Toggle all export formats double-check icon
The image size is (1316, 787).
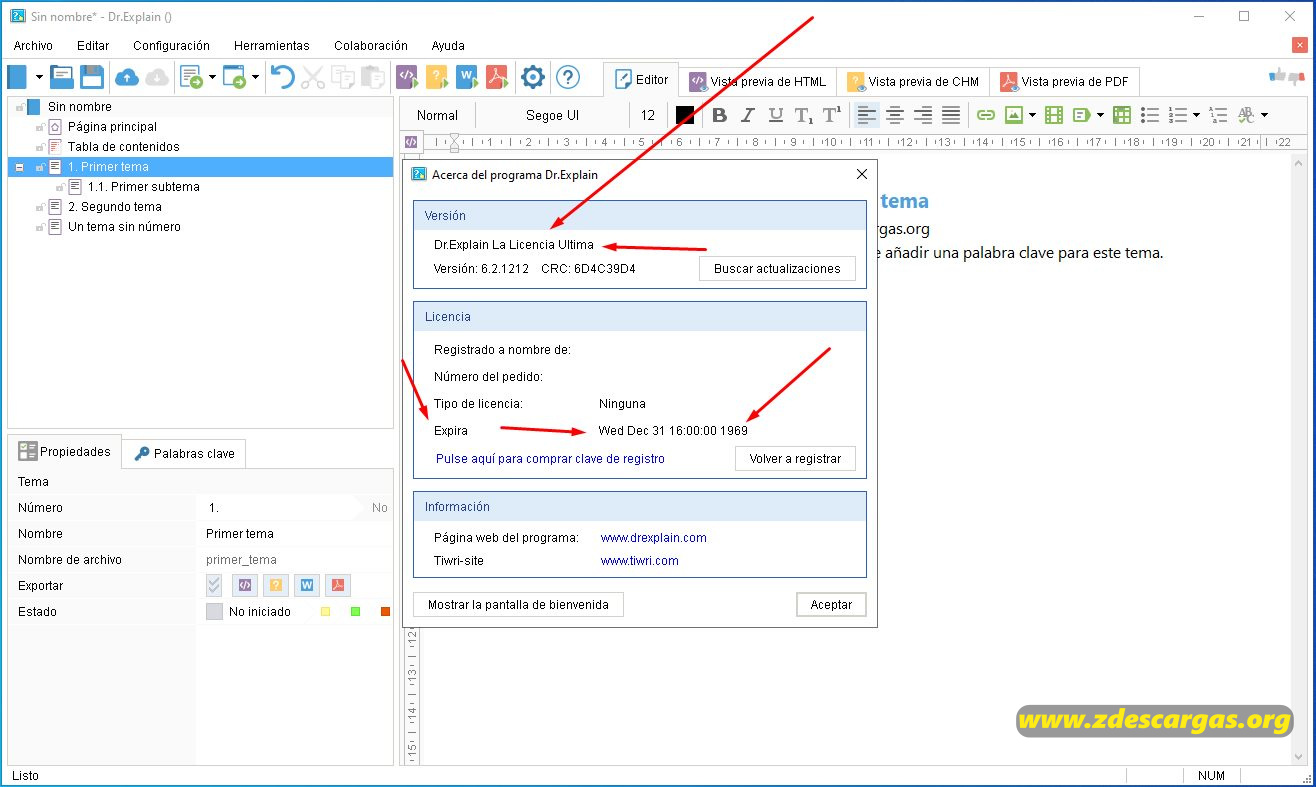(x=214, y=586)
